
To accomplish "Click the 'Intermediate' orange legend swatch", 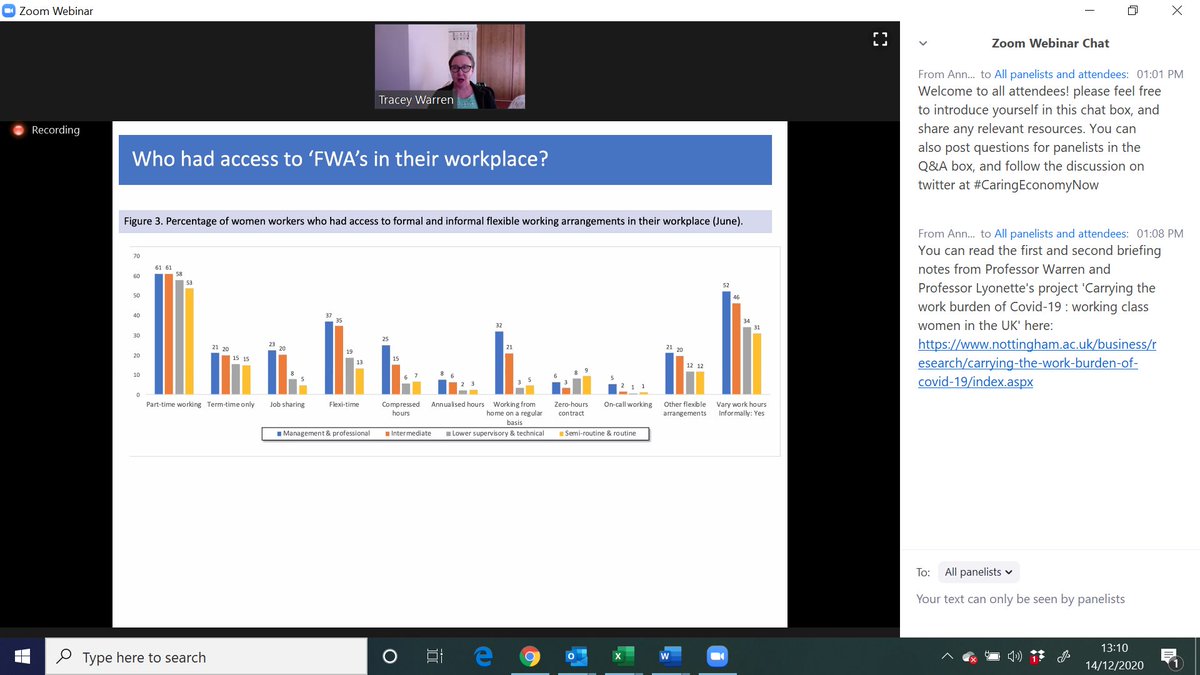I will point(387,434).
